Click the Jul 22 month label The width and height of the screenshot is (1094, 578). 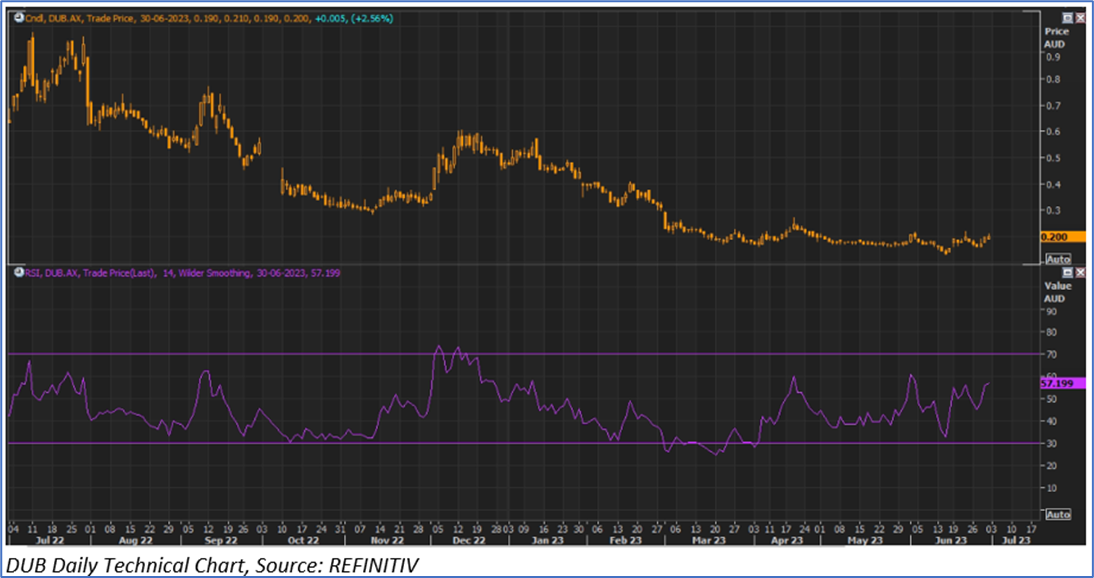click(43, 538)
